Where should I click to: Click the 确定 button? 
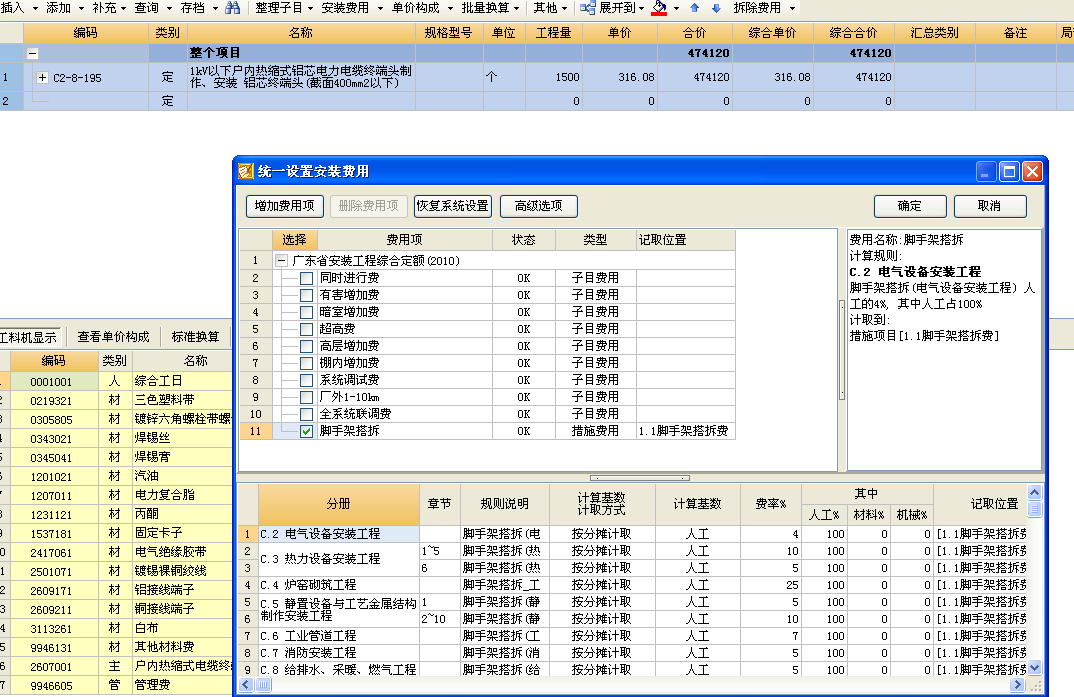pyautogui.click(x=910, y=206)
